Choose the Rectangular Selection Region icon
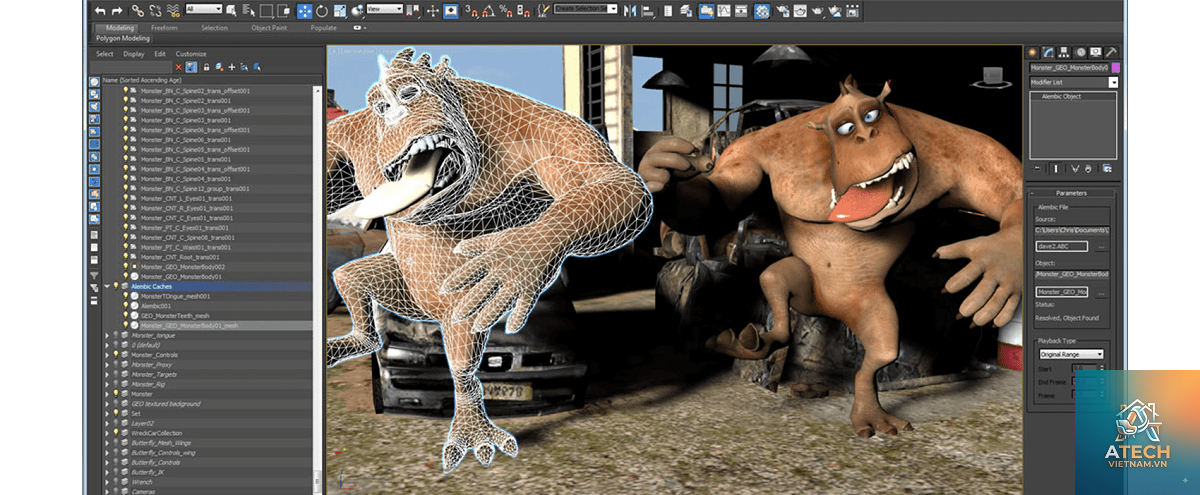Image resolution: width=1200 pixels, height=495 pixels. (267, 10)
